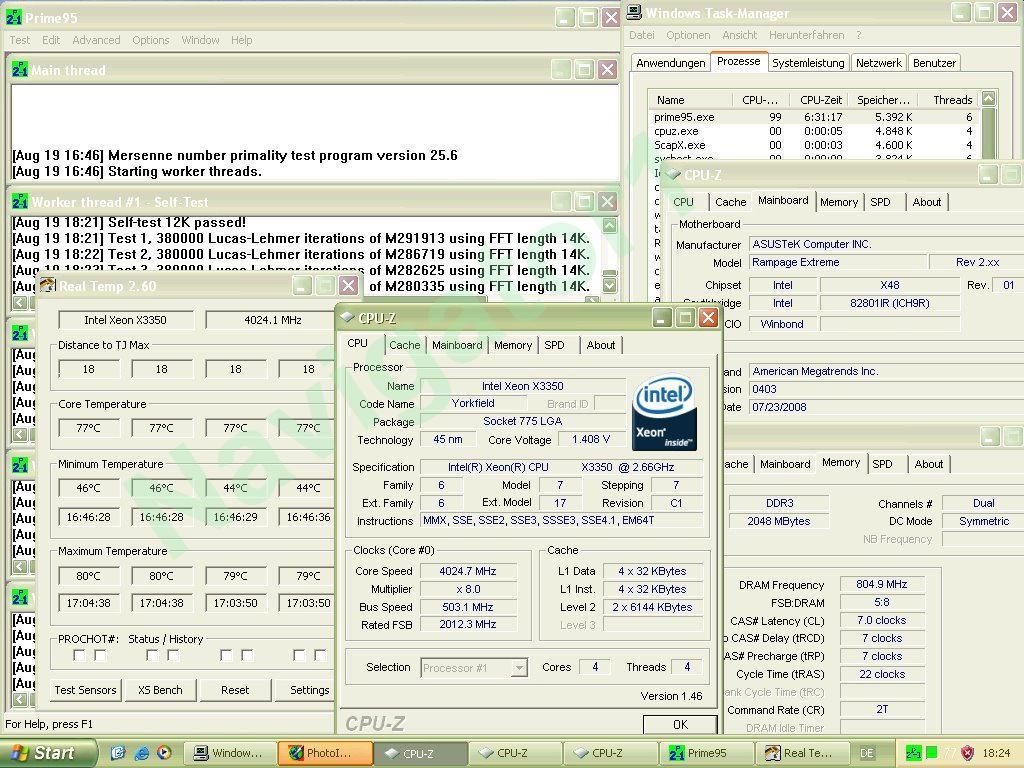This screenshot has height=768, width=1024.
Task: Open the Options menu in Prime95
Action: coord(150,40)
